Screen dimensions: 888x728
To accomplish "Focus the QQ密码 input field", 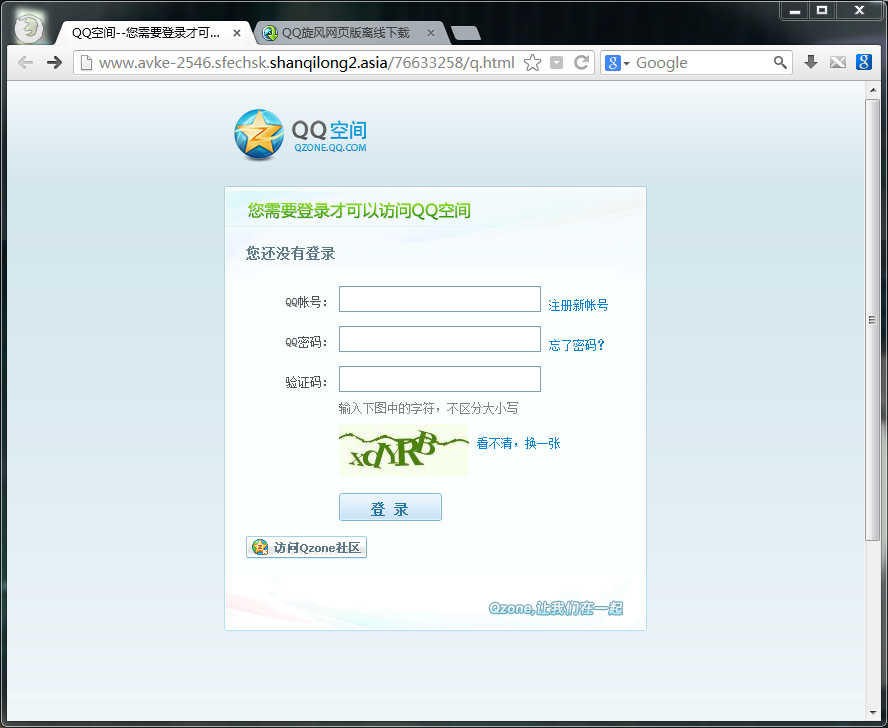I will click(439, 339).
